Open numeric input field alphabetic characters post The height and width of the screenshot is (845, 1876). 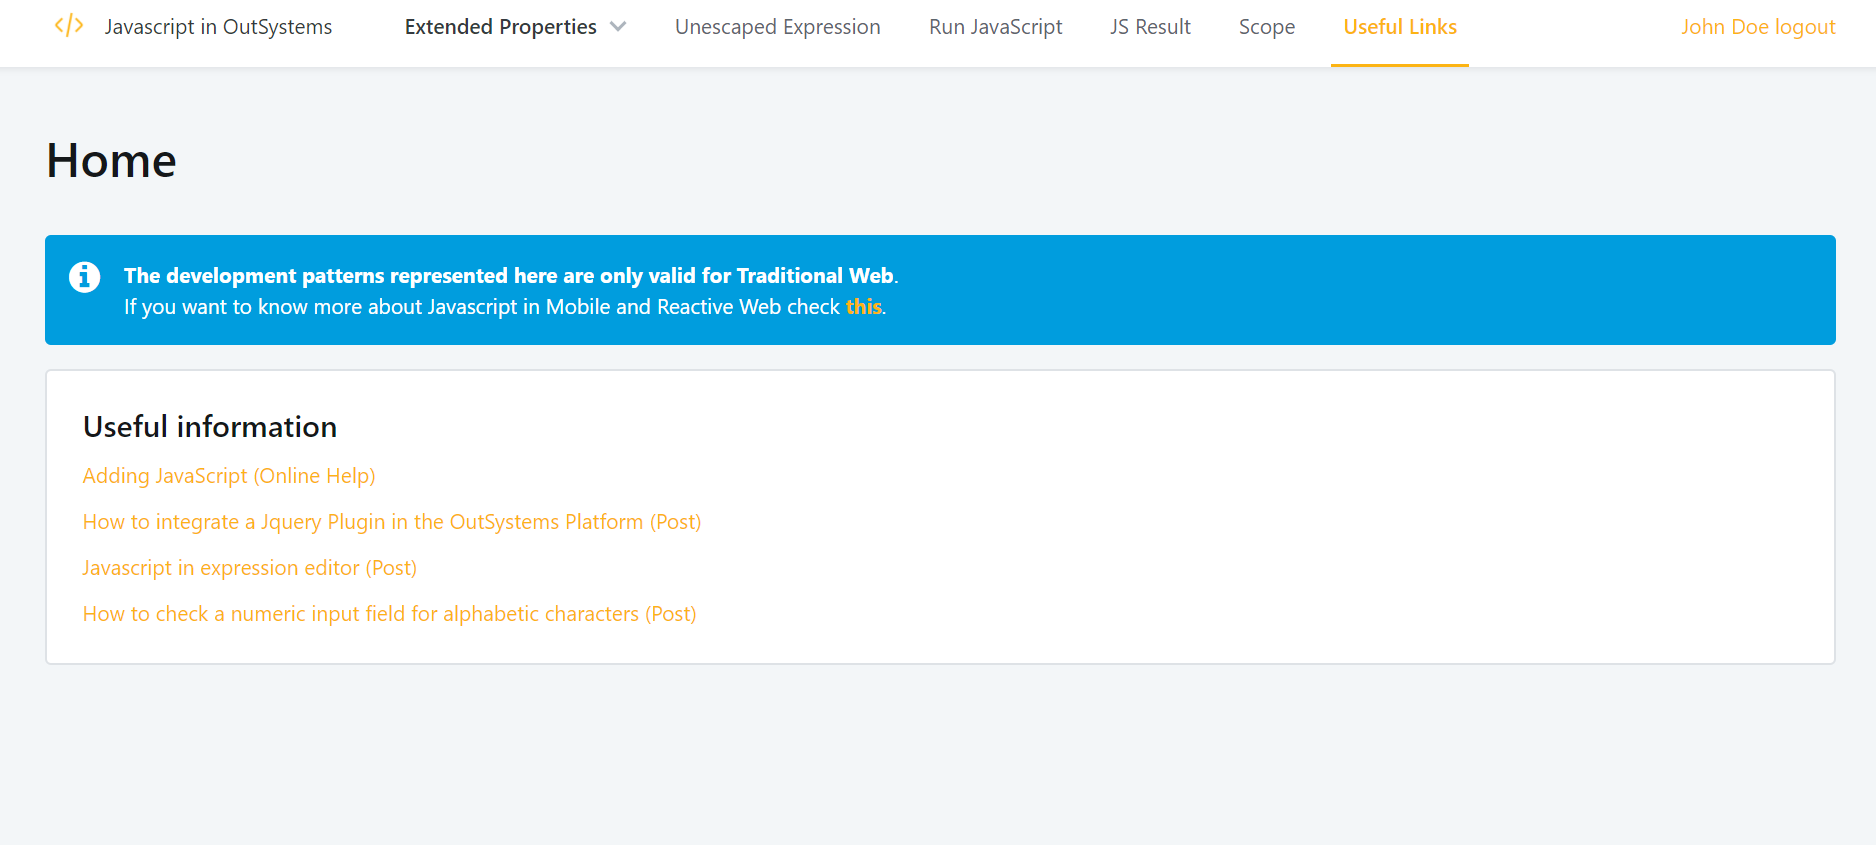pos(389,614)
